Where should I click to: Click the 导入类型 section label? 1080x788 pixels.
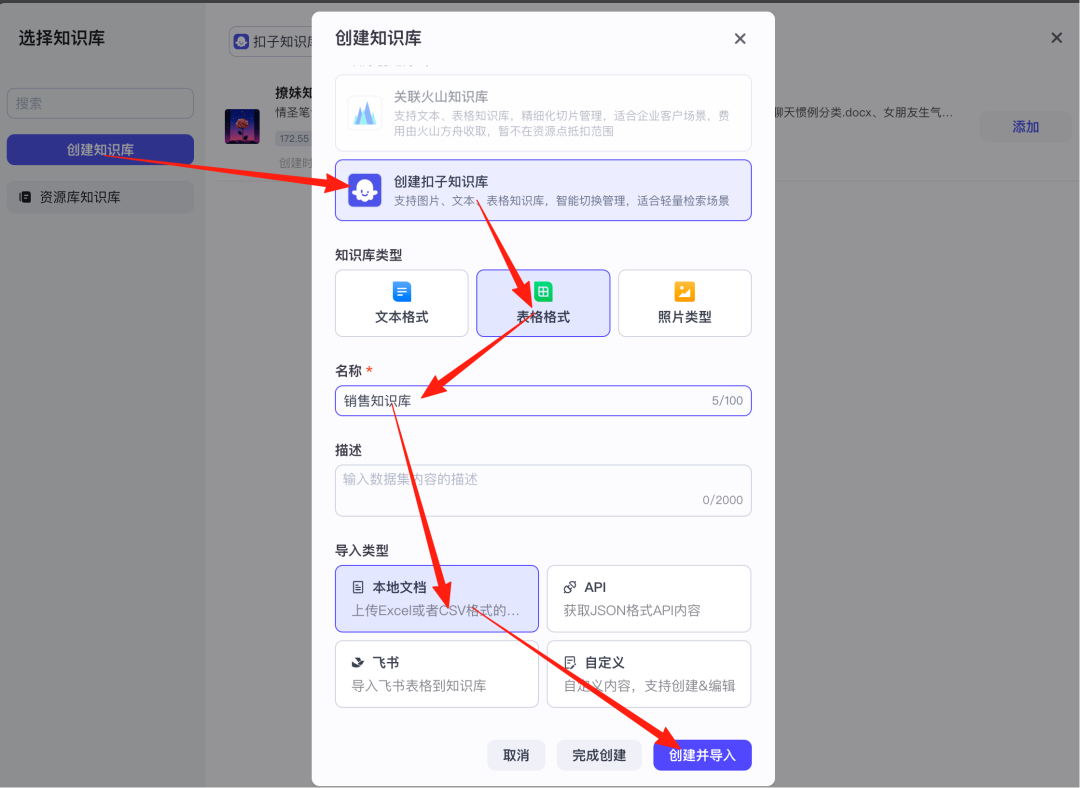[362, 550]
